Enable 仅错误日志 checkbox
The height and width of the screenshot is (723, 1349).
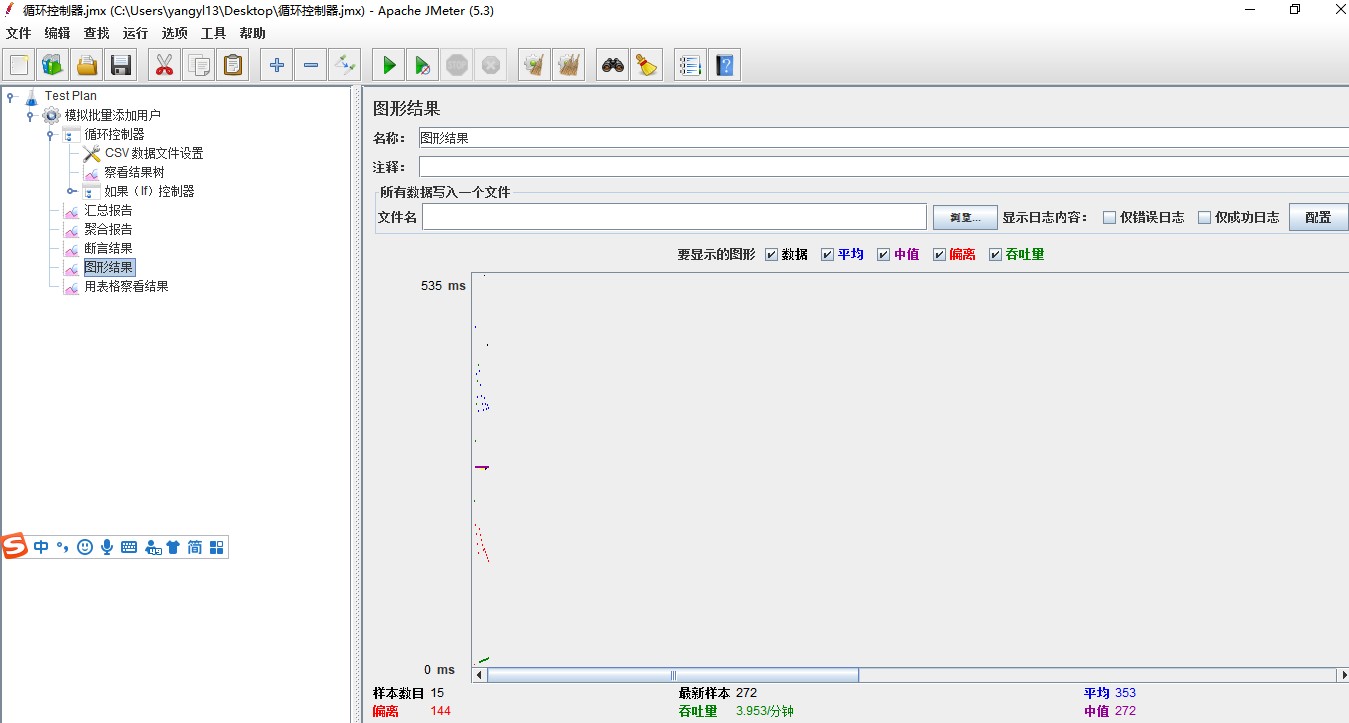point(1110,216)
